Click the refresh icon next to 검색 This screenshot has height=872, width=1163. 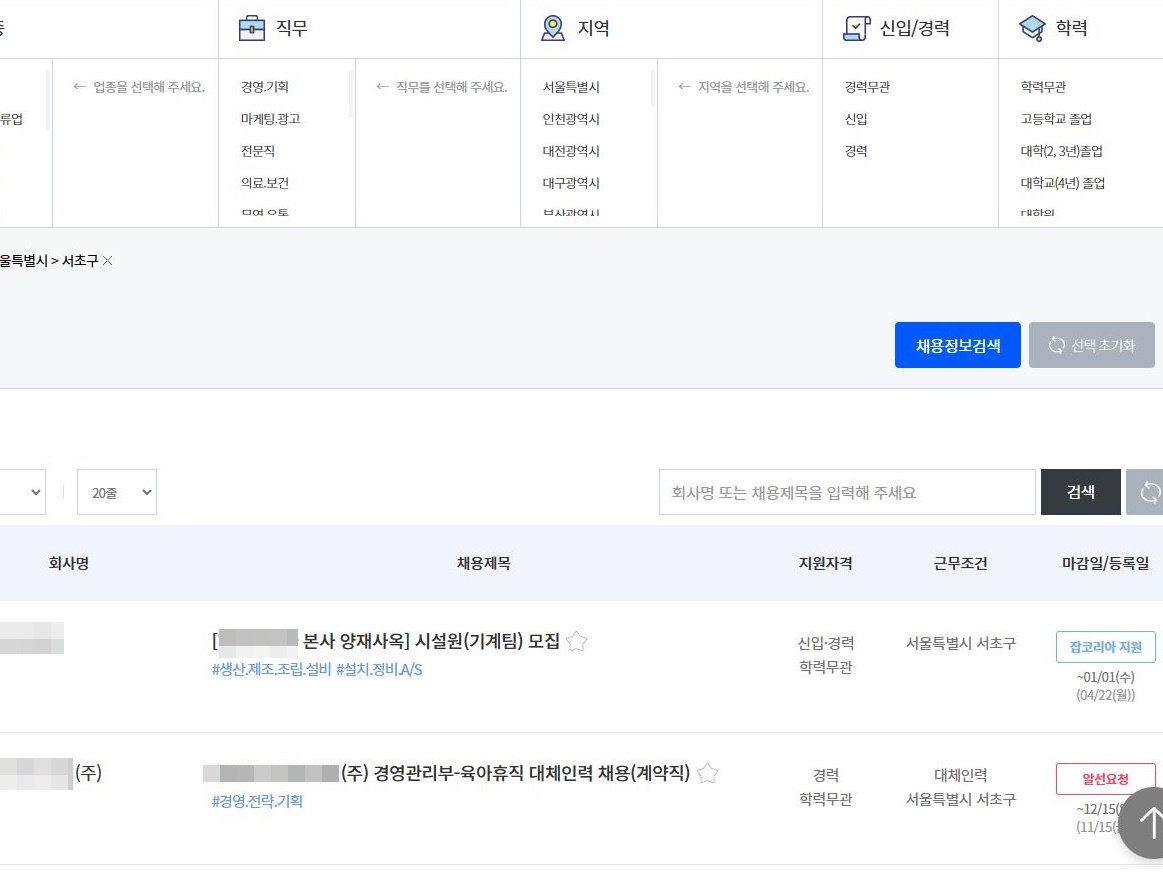click(1146, 492)
